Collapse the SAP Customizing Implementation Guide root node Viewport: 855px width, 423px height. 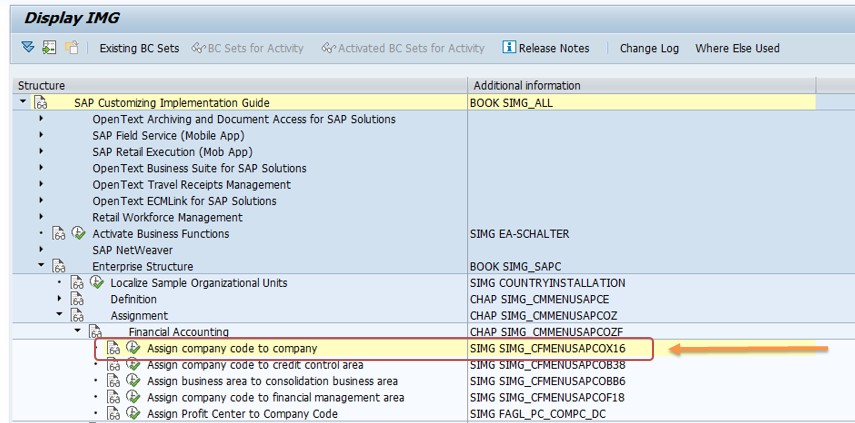(x=23, y=101)
